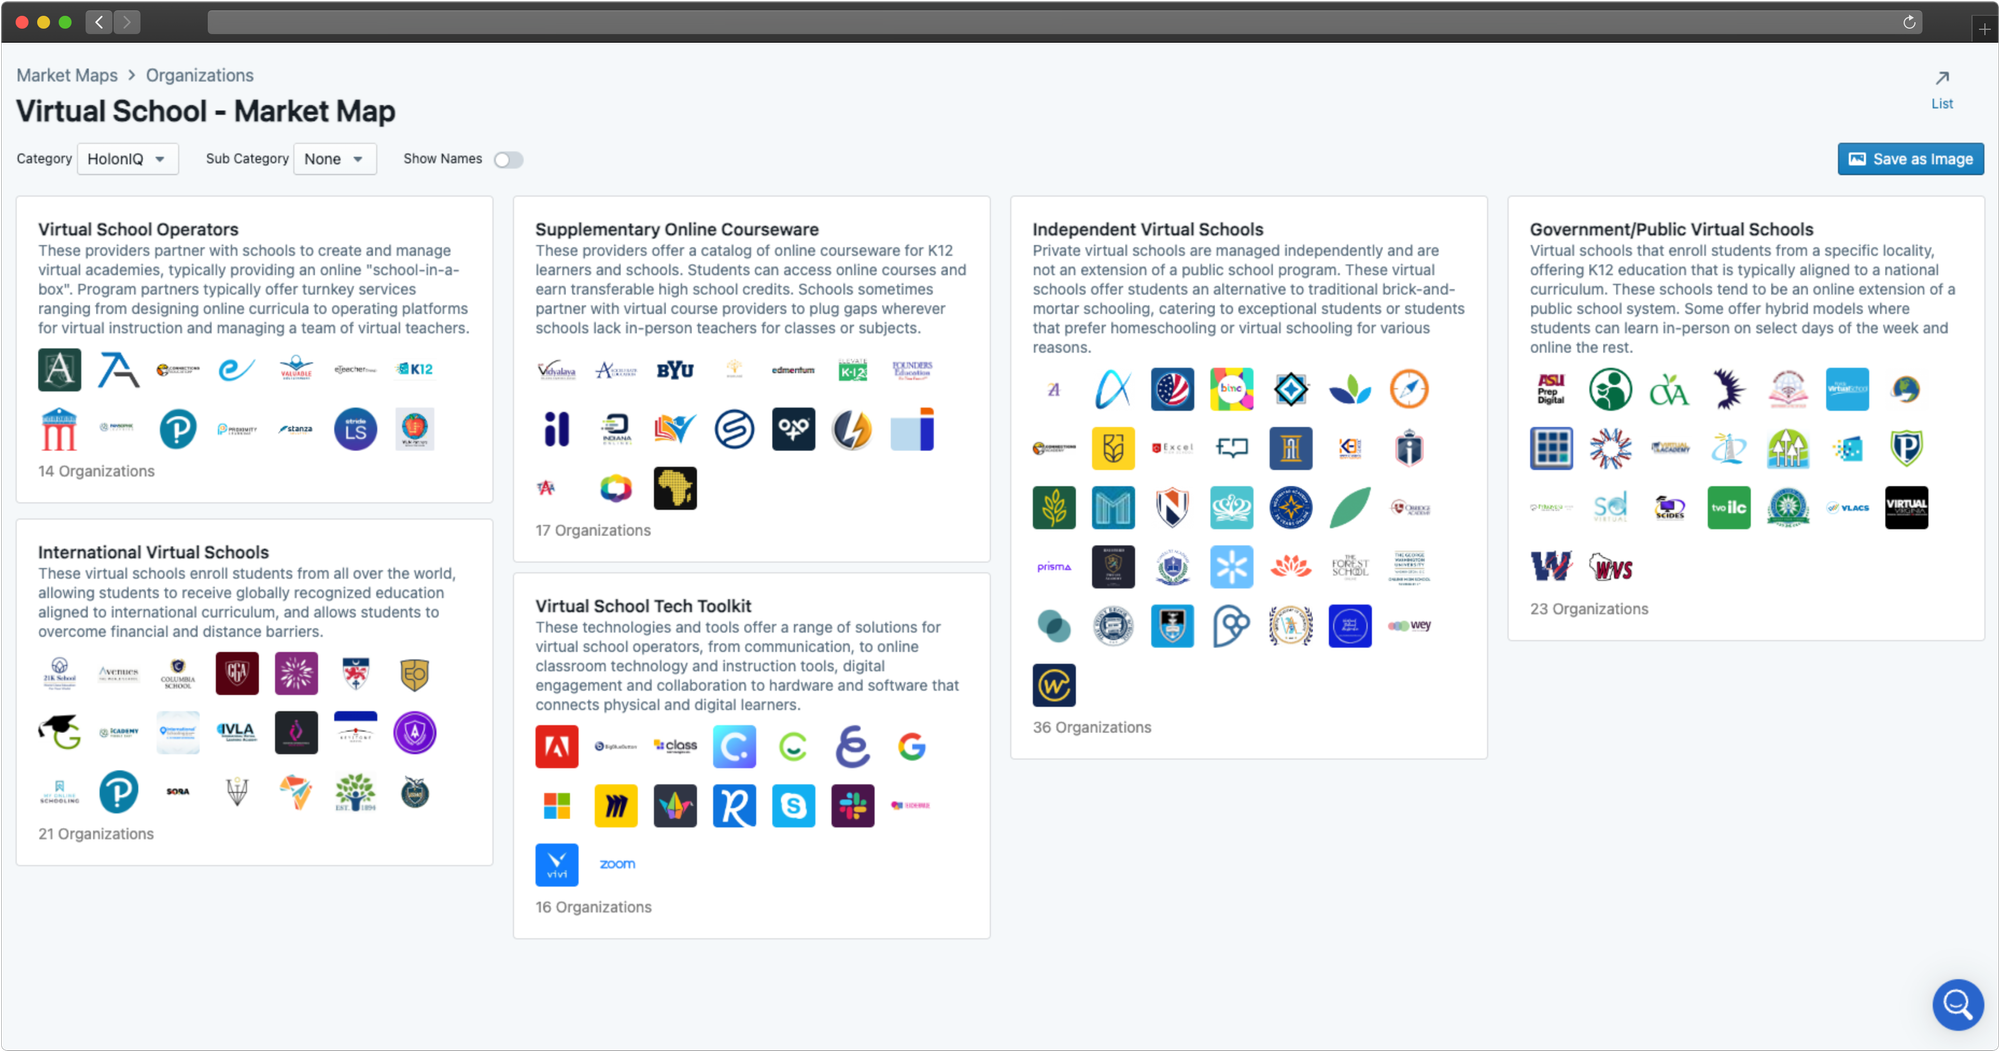Click the Virtual School Tech Toolkit heading

643,606
